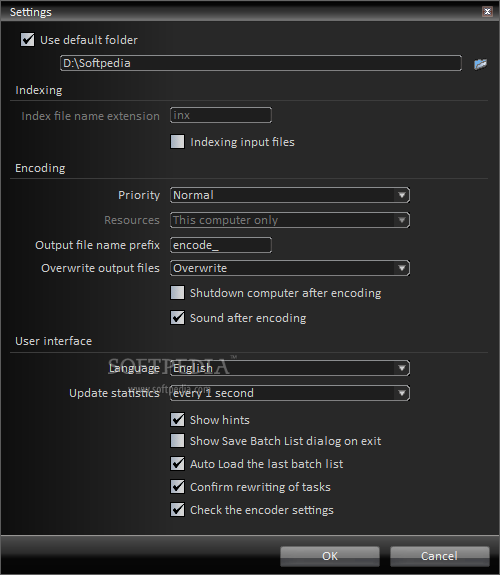Click the default folder path field
Screen dimensions: 500x575
(261, 63)
